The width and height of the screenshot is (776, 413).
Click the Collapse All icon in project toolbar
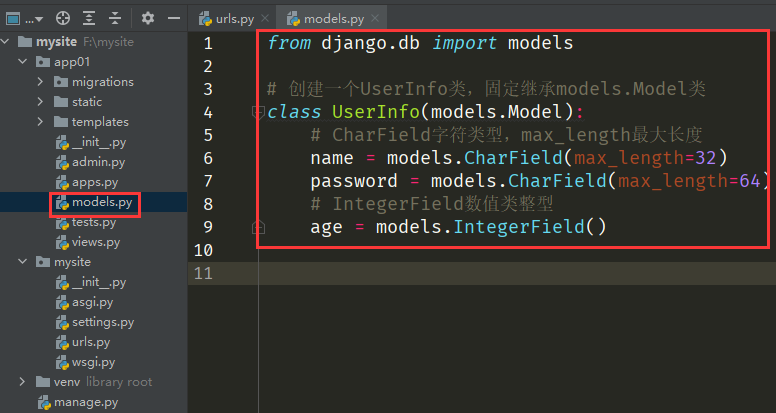click(115, 18)
